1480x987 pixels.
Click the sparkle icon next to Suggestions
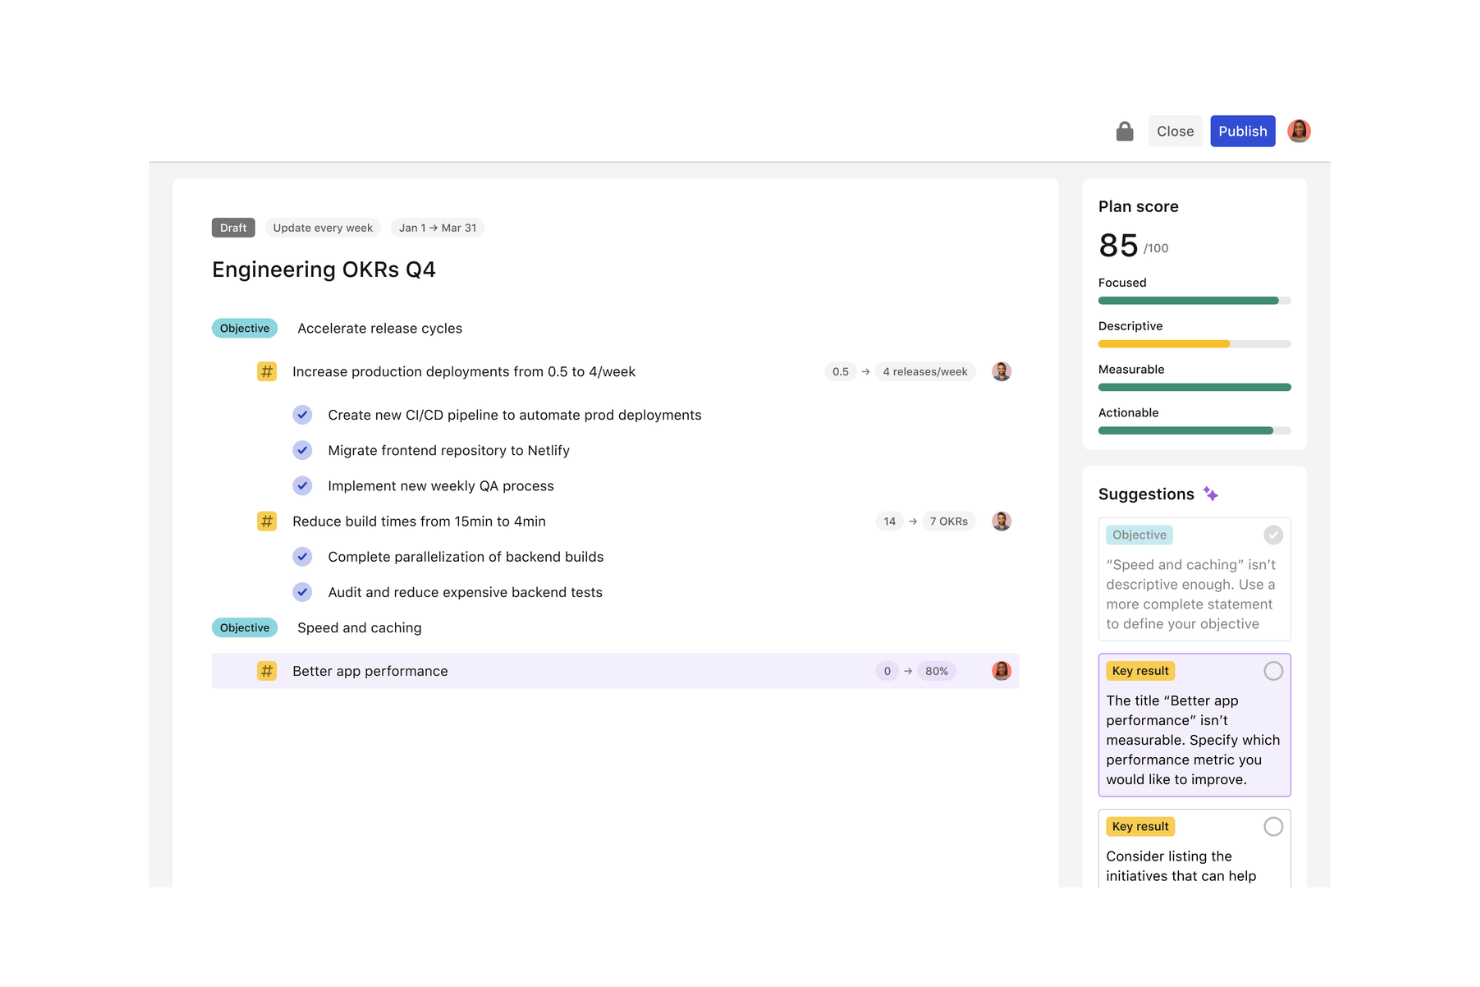pyautogui.click(x=1211, y=493)
